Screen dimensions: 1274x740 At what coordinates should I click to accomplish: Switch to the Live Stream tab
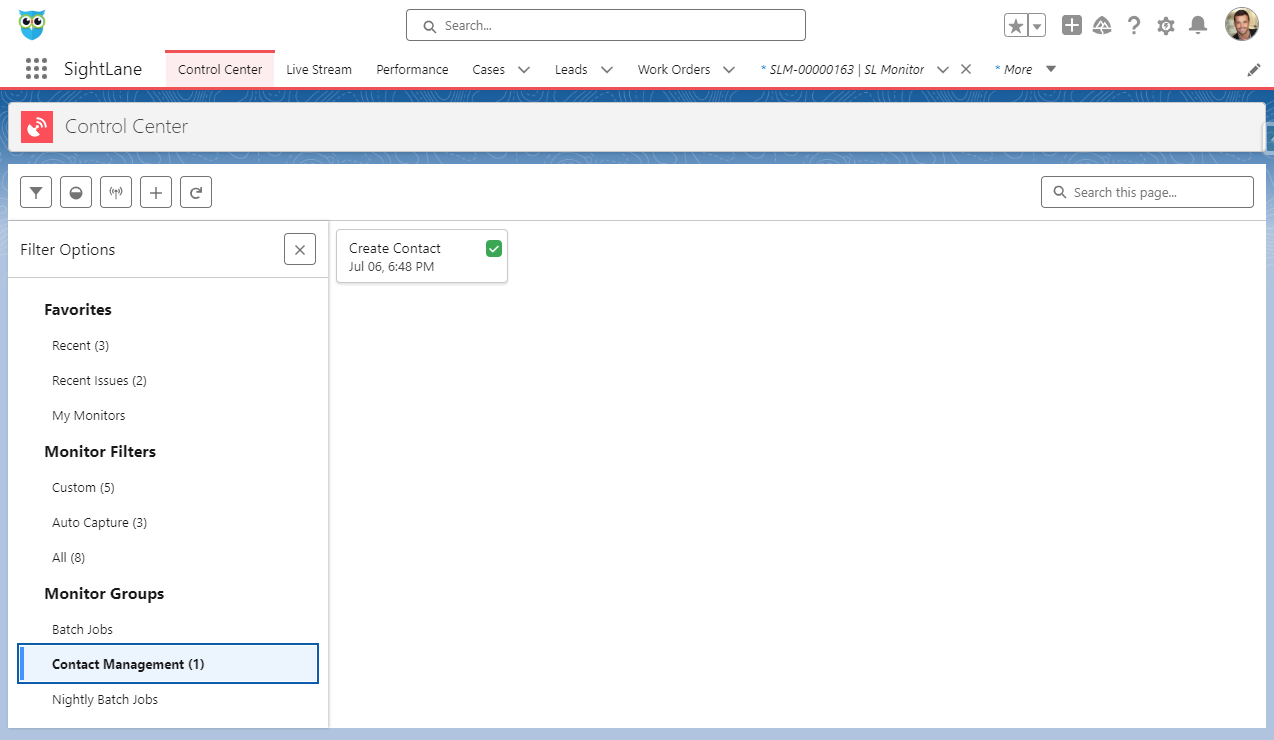(x=319, y=70)
